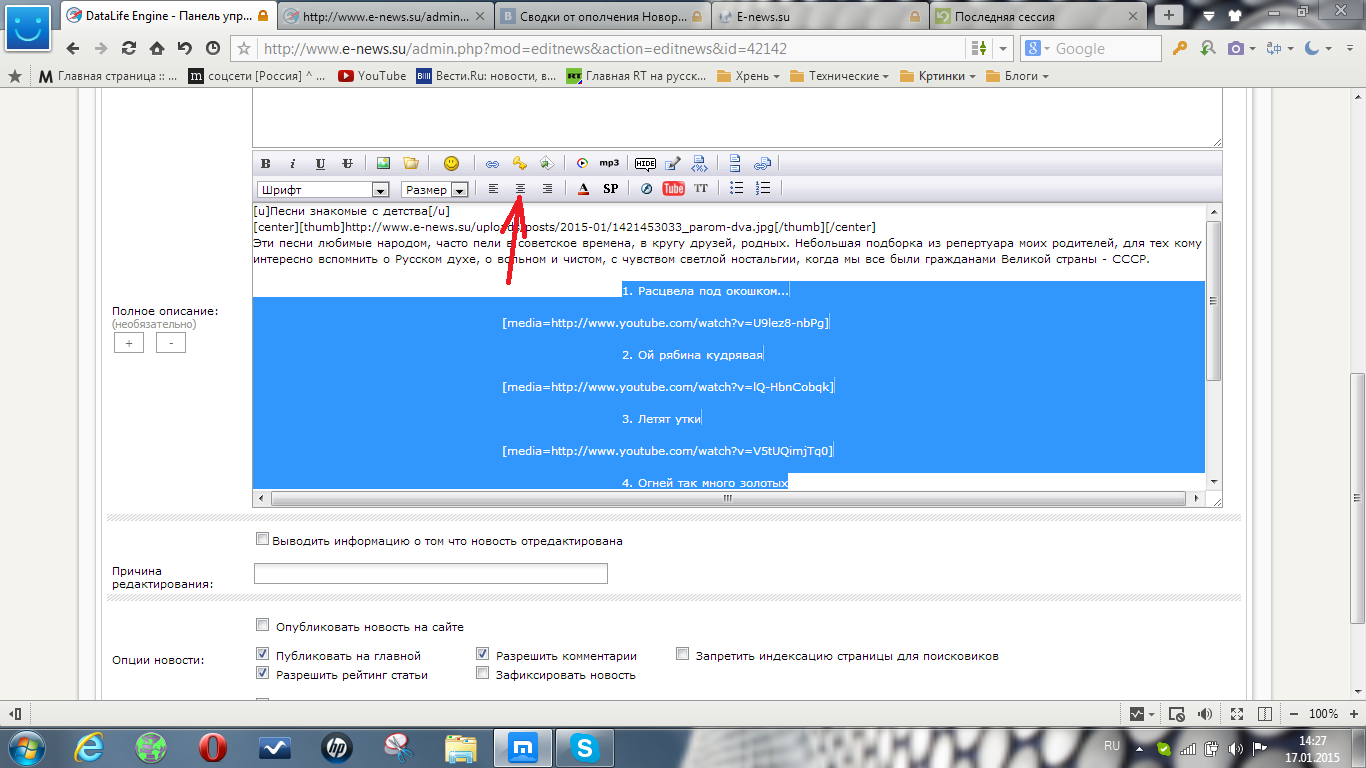The width and height of the screenshot is (1366, 768).
Task: Insert a spoiler with the SP button
Action: (611, 188)
